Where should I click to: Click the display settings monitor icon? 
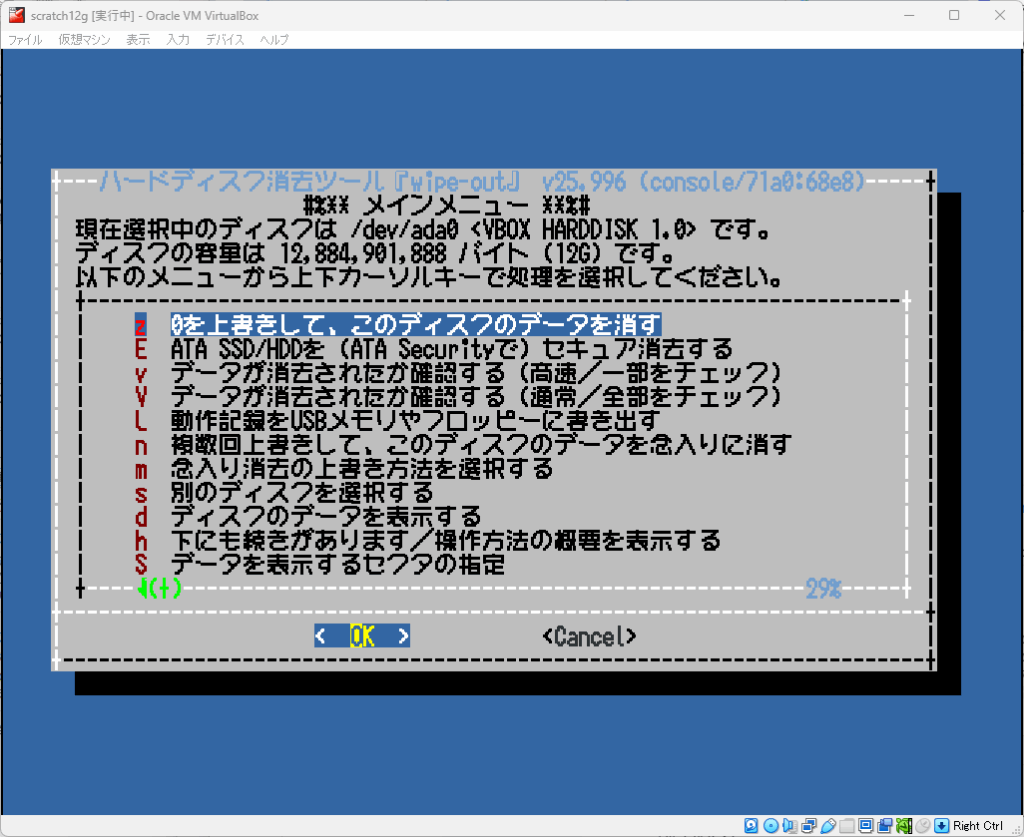866,825
